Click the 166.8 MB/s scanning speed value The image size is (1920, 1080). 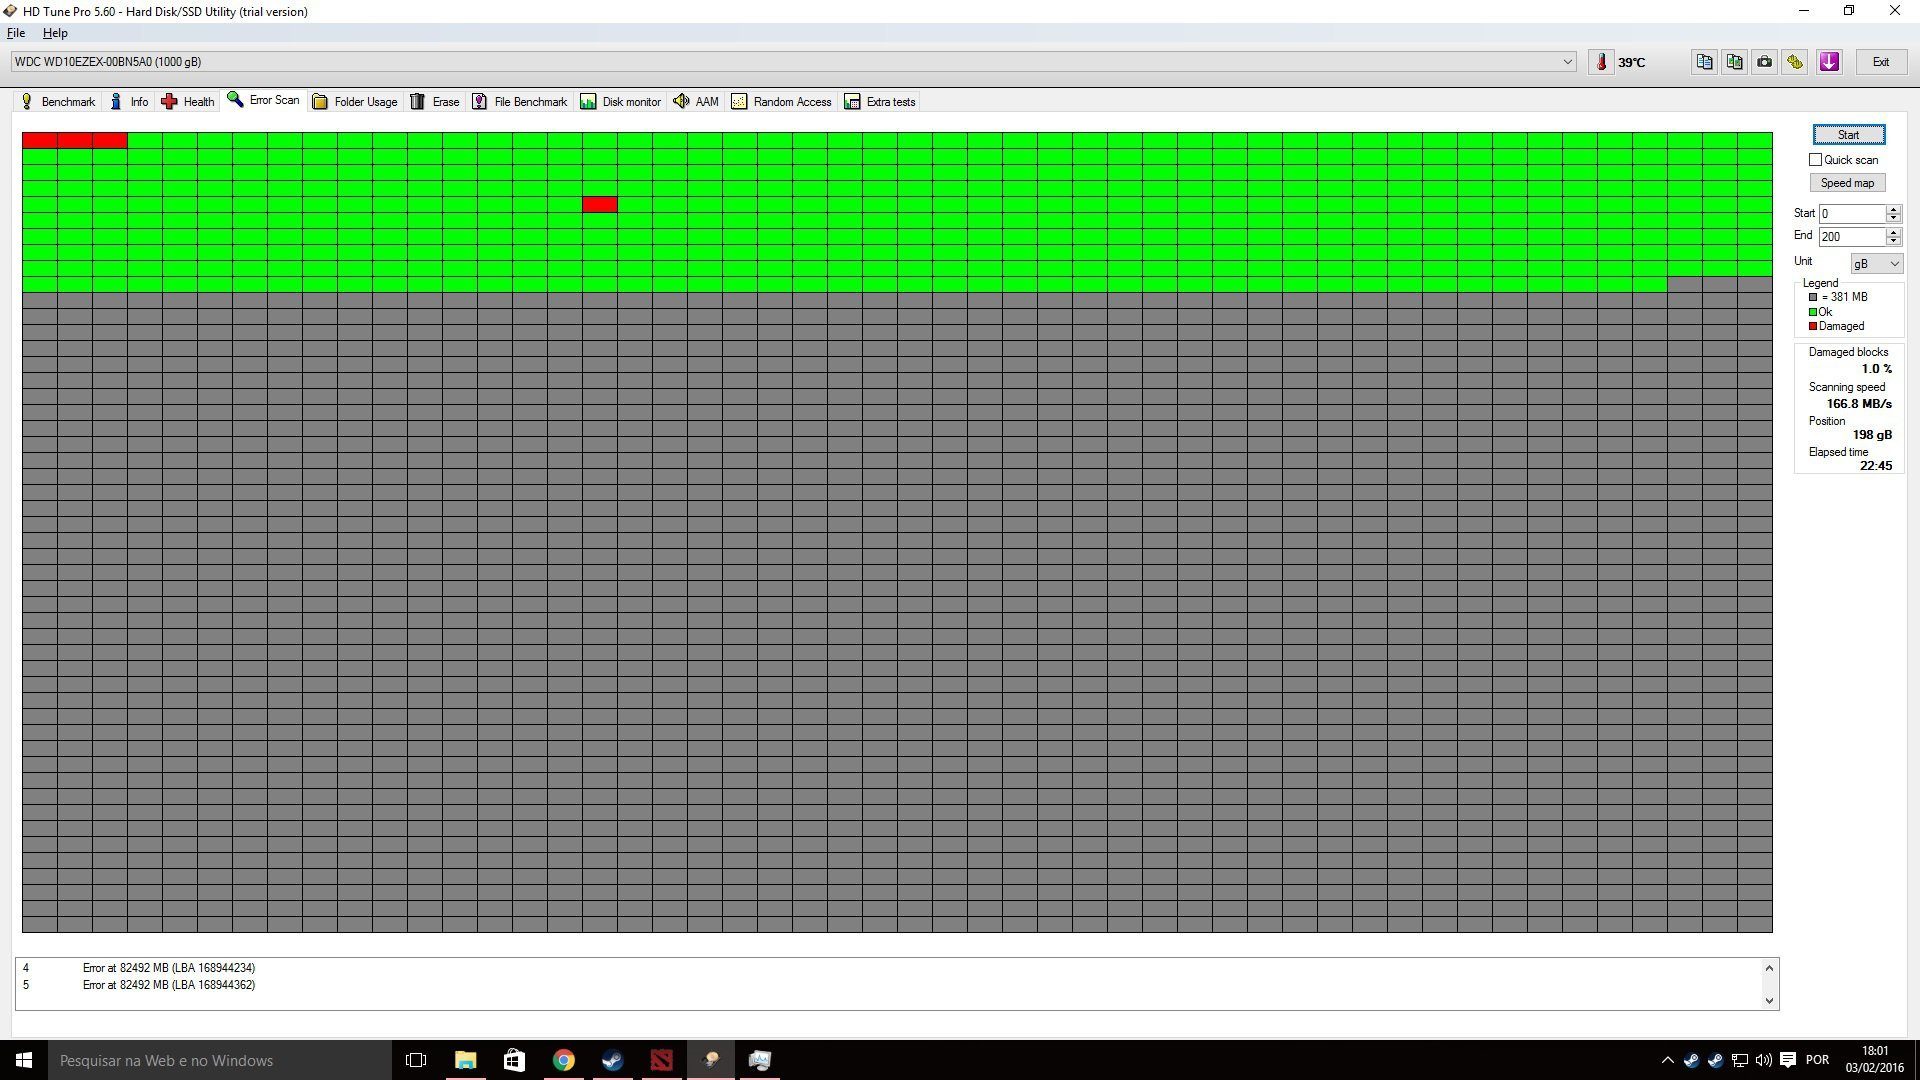click(1859, 404)
